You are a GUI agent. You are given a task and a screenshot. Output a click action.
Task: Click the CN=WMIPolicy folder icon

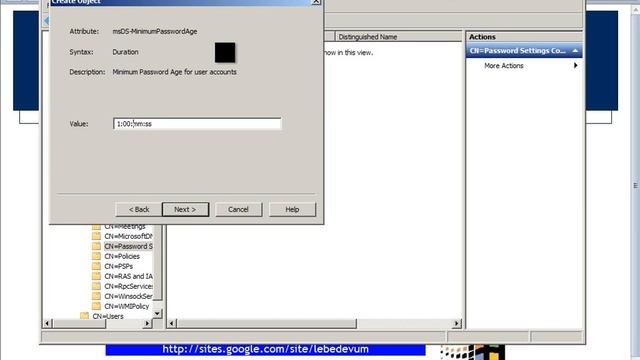coord(96,306)
